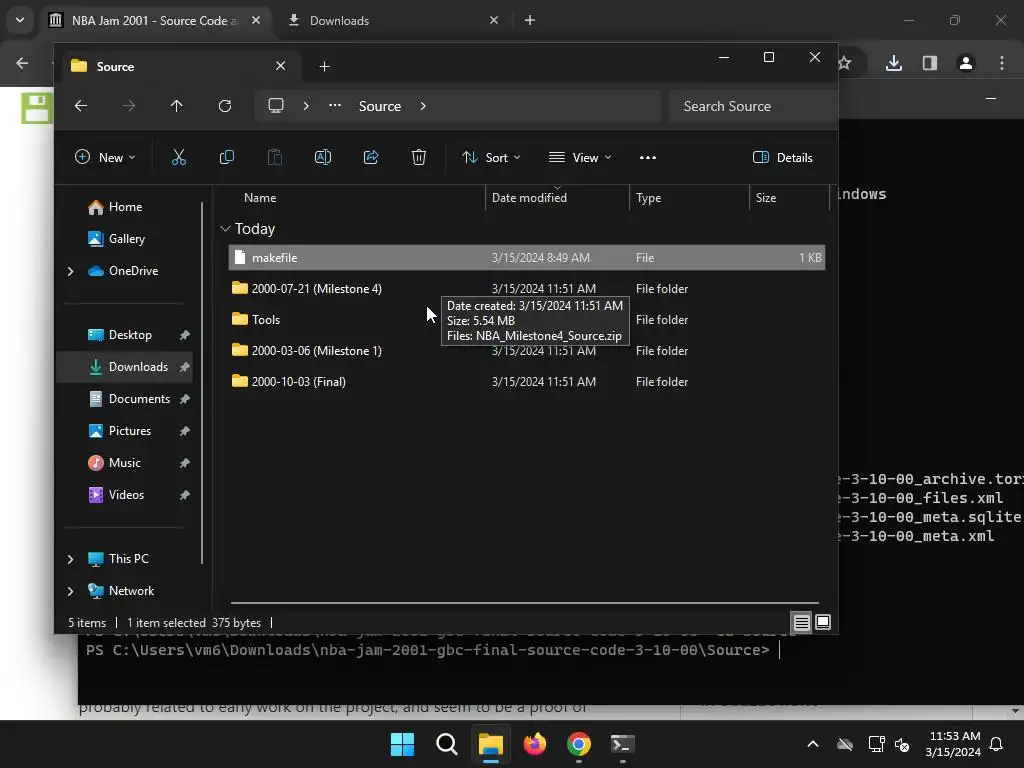This screenshot has width=1024, height=768.
Task: Open a new File Explorer tab
Action: (x=325, y=67)
